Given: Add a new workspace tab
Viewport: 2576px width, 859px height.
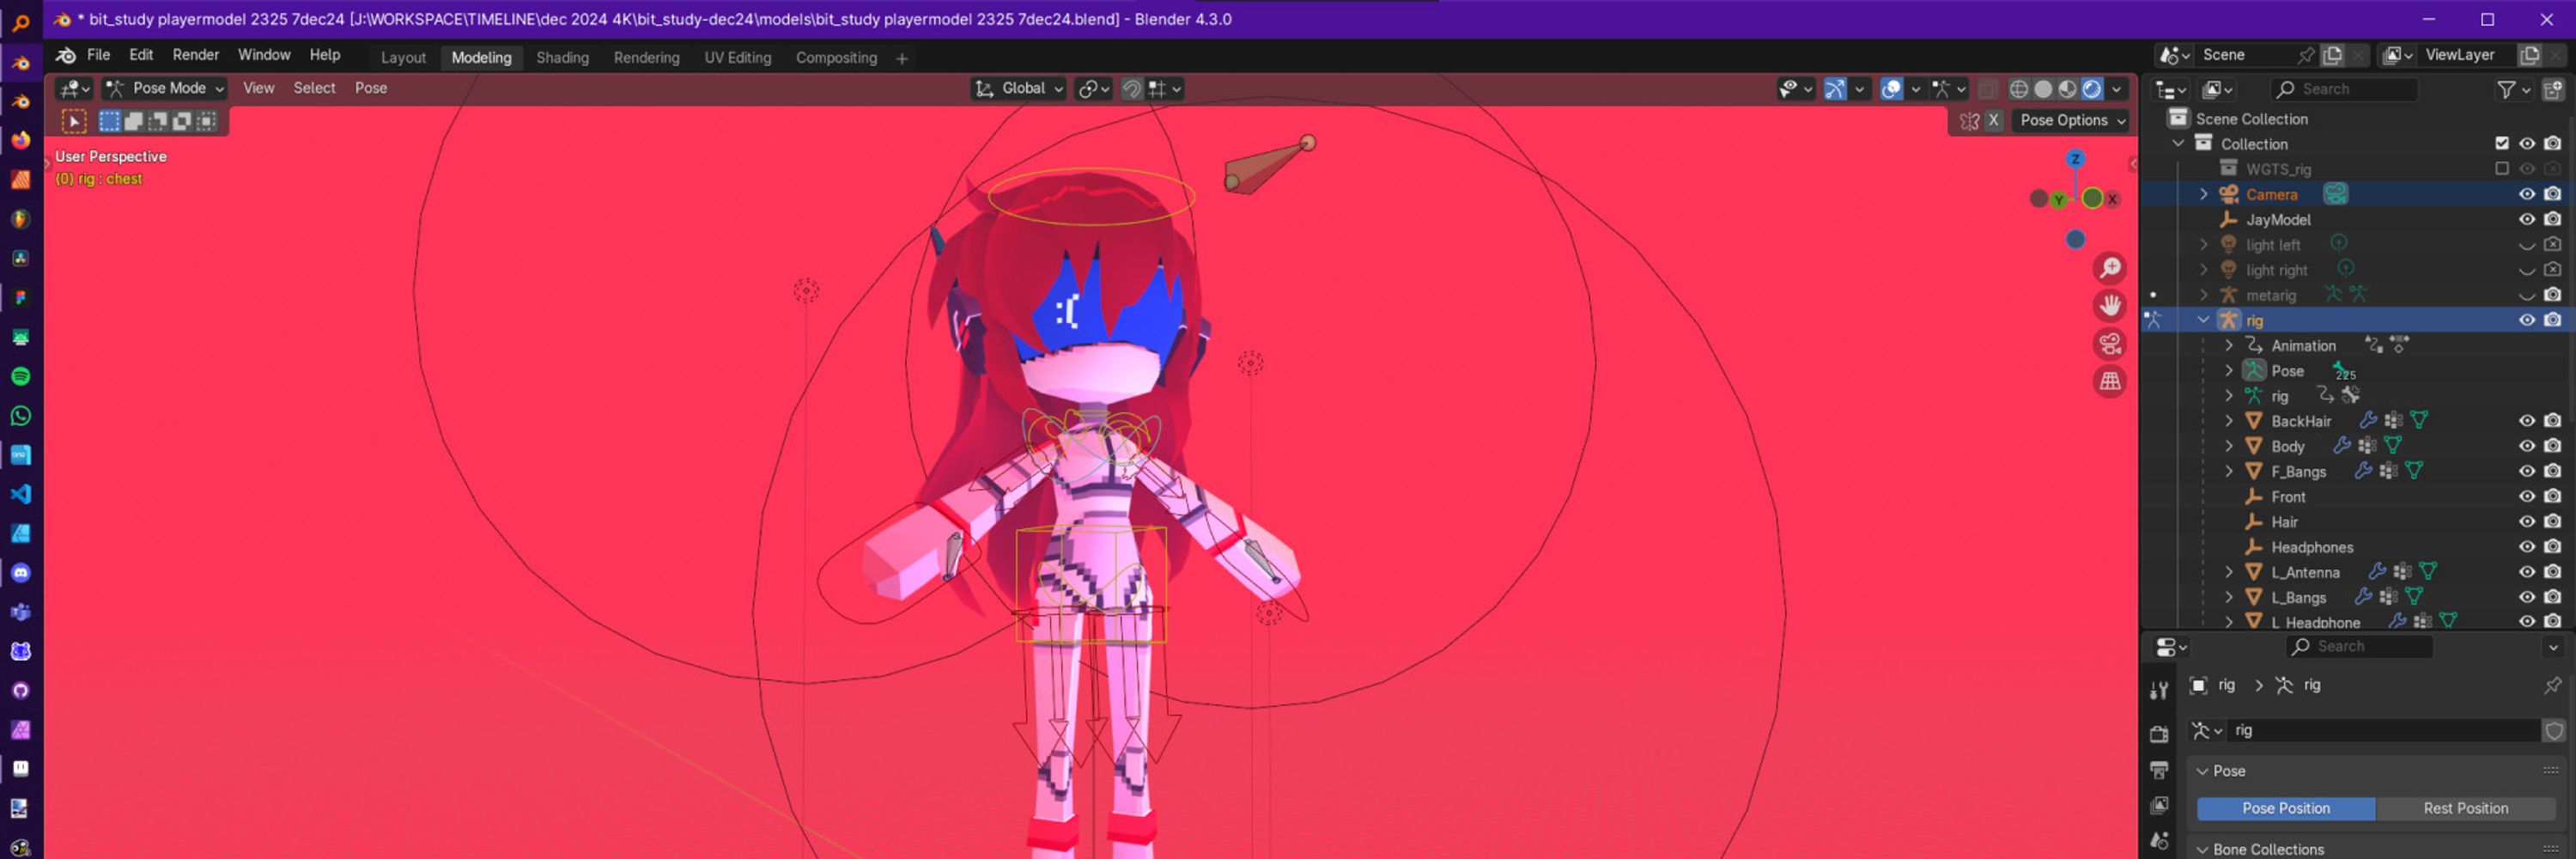Looking at the screenshot, I should pyautogui.click(x=901, y=58).
